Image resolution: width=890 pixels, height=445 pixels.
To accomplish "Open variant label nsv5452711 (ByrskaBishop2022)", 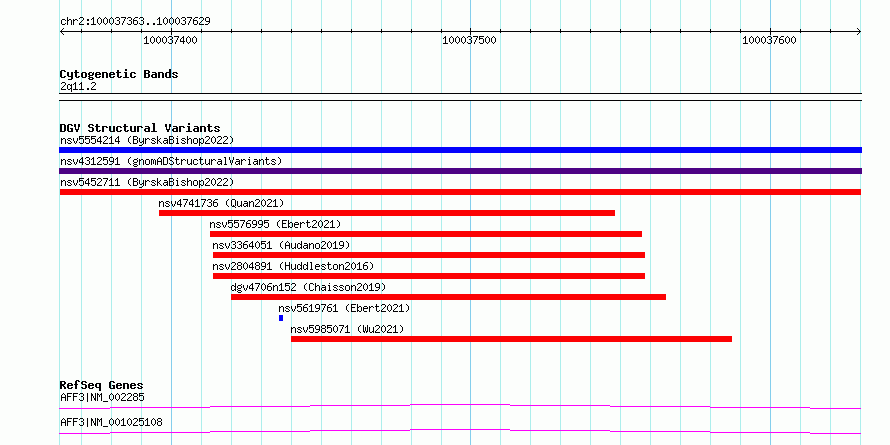I will (x=147, y=182).
